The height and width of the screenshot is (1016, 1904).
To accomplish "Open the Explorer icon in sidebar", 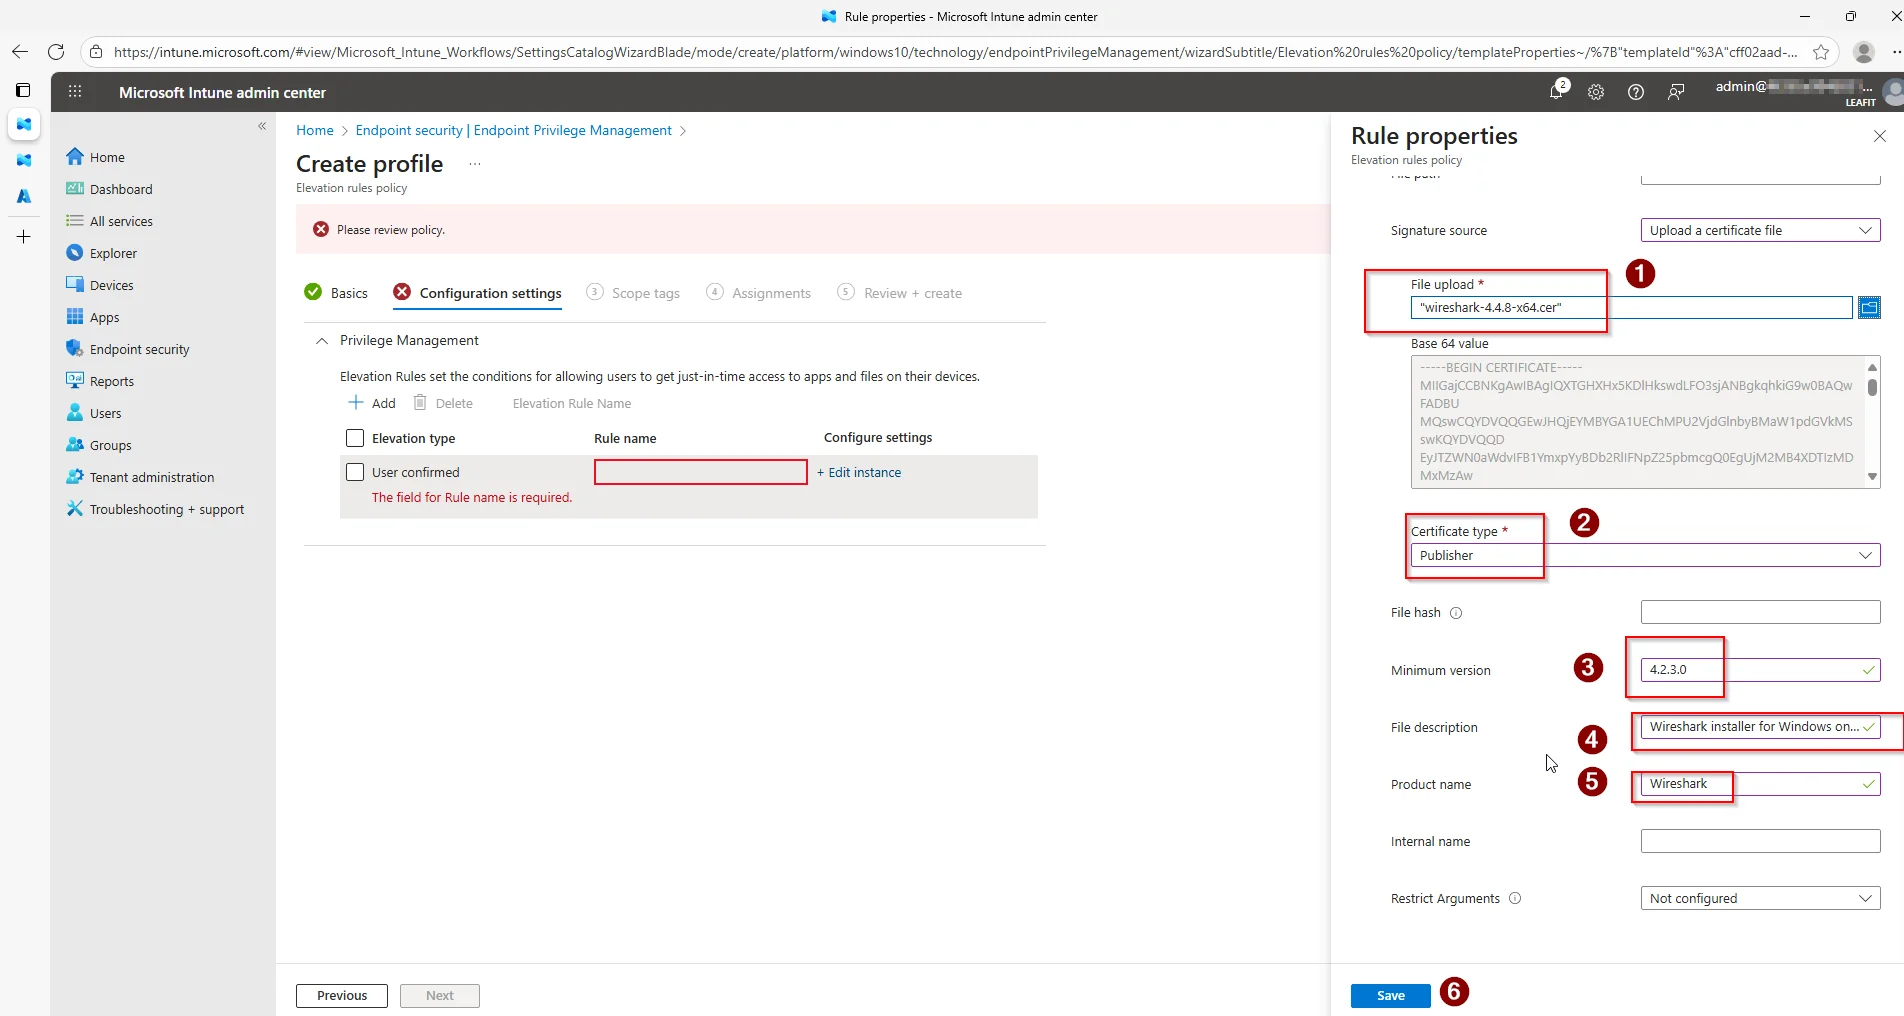I will coord(75,253).
